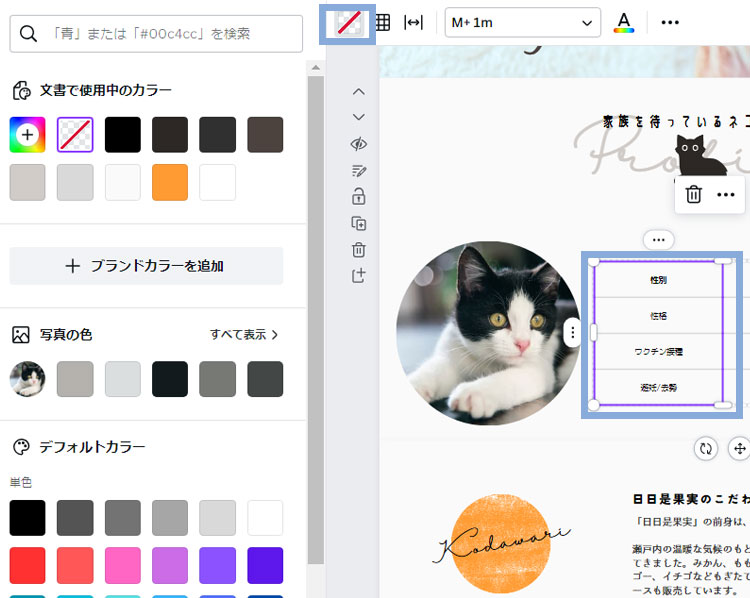750x598 pixels.
Task: Click in the color search field
Action: coord(156,33)
